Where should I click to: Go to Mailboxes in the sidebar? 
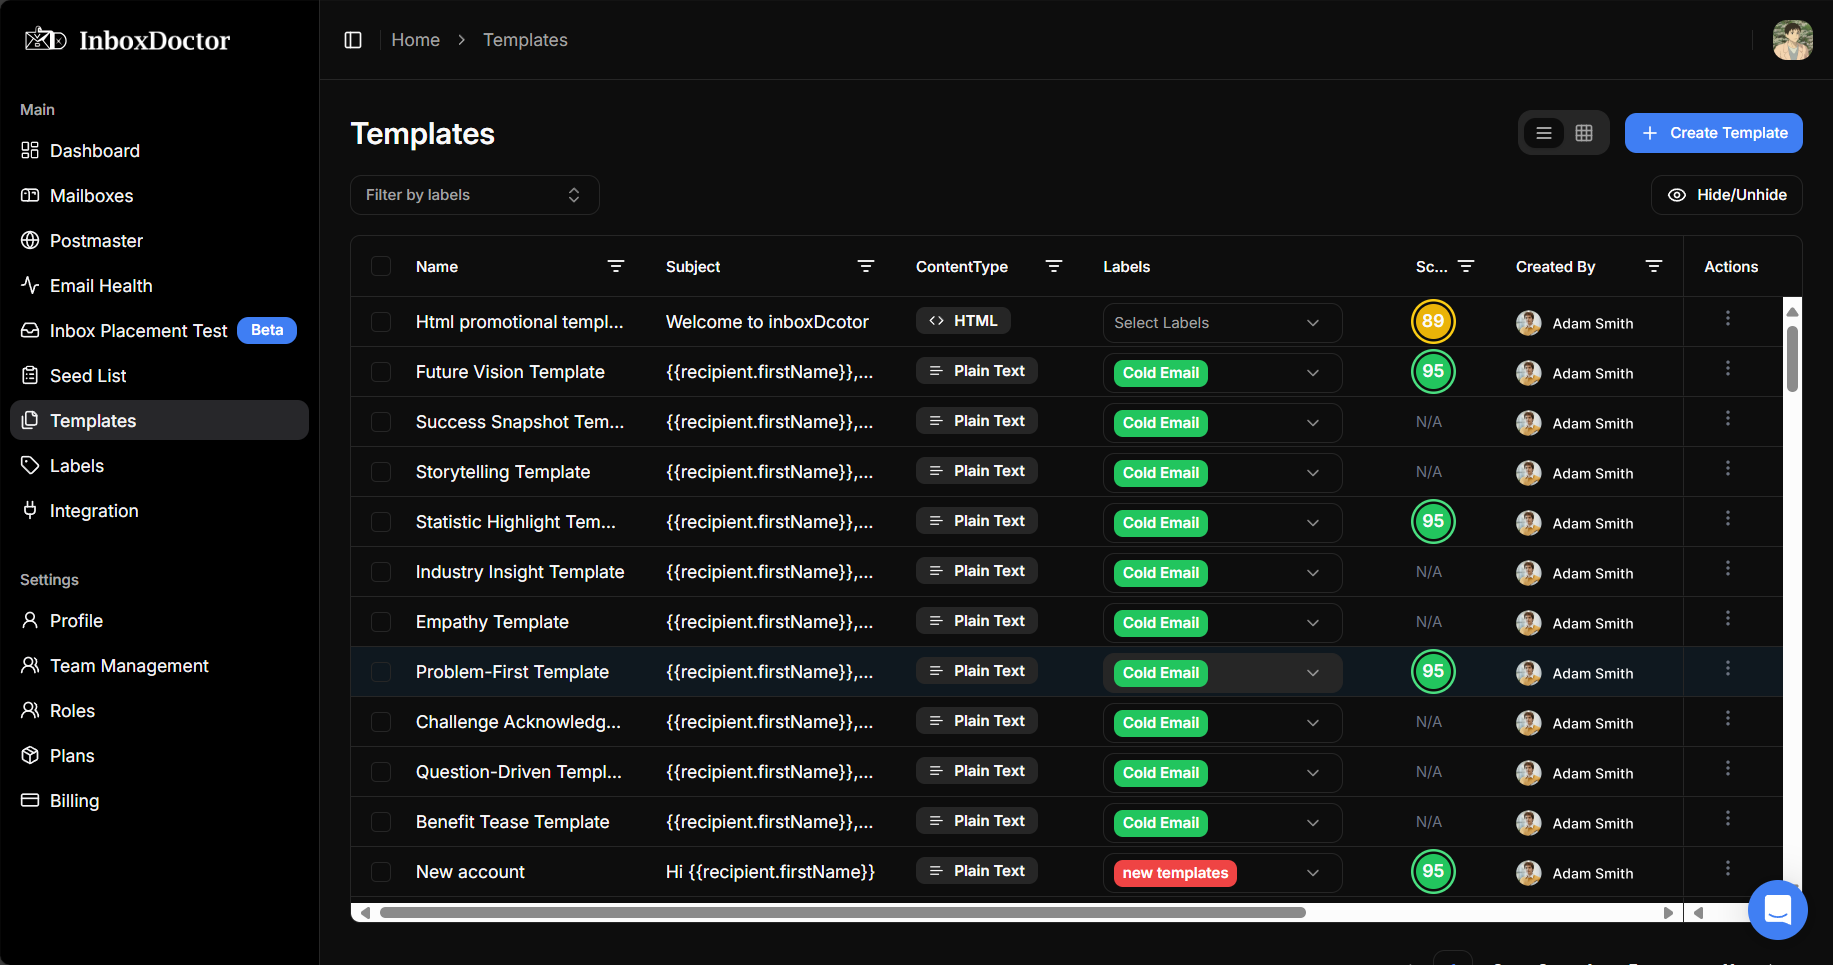[91, 196]
